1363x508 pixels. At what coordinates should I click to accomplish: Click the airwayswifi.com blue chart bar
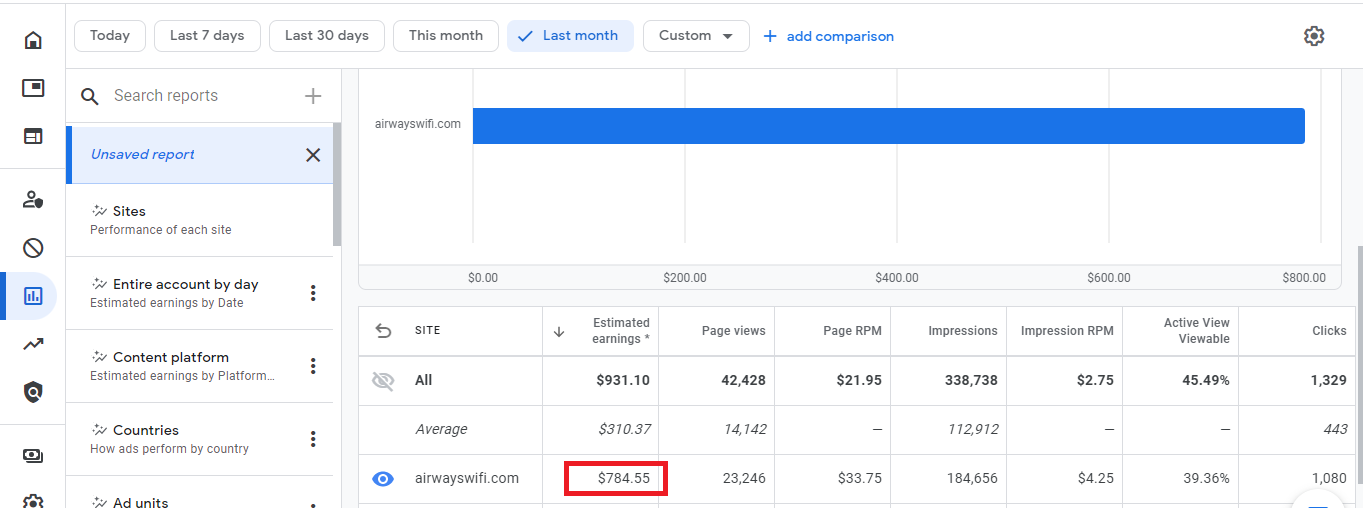point(889,126)
